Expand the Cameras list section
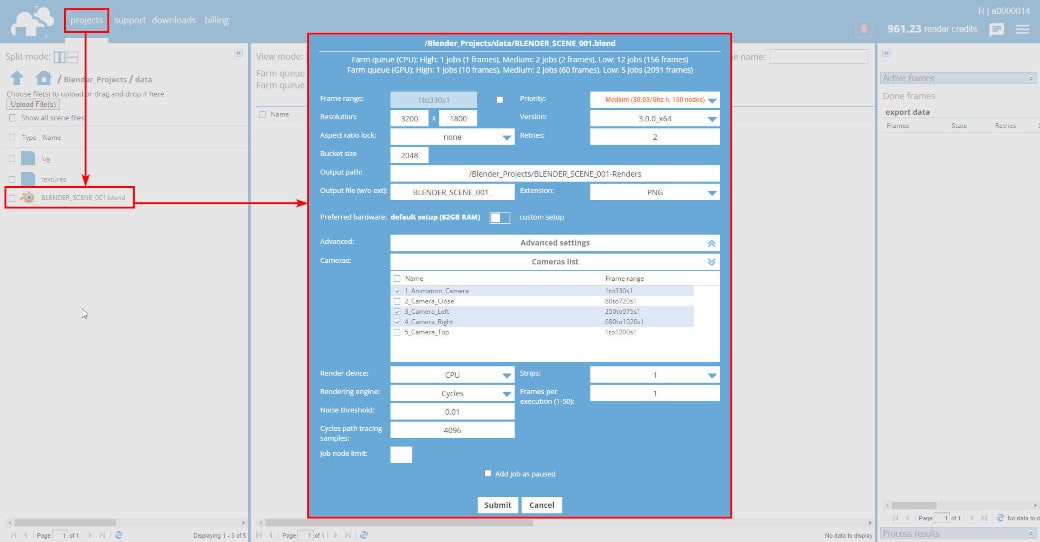1040x542 pixels. coord(554,261)
